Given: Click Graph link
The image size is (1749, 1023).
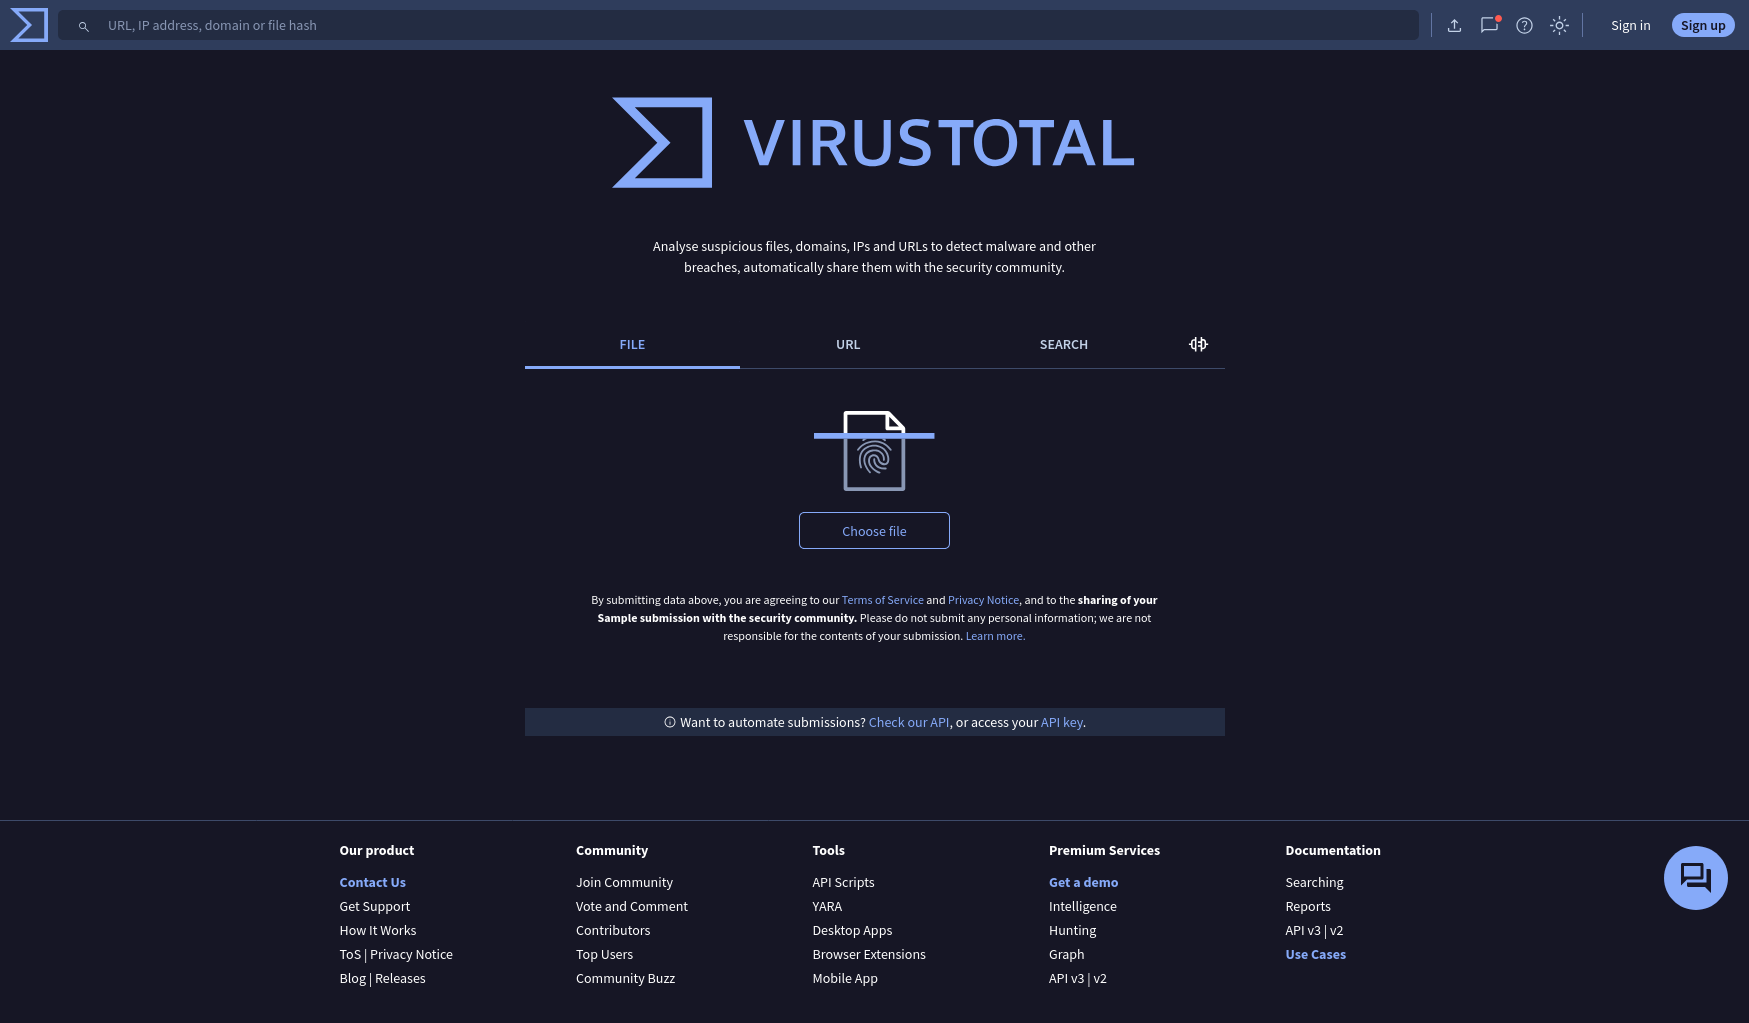Looking at the screenshot, I should pos(1066,954).
